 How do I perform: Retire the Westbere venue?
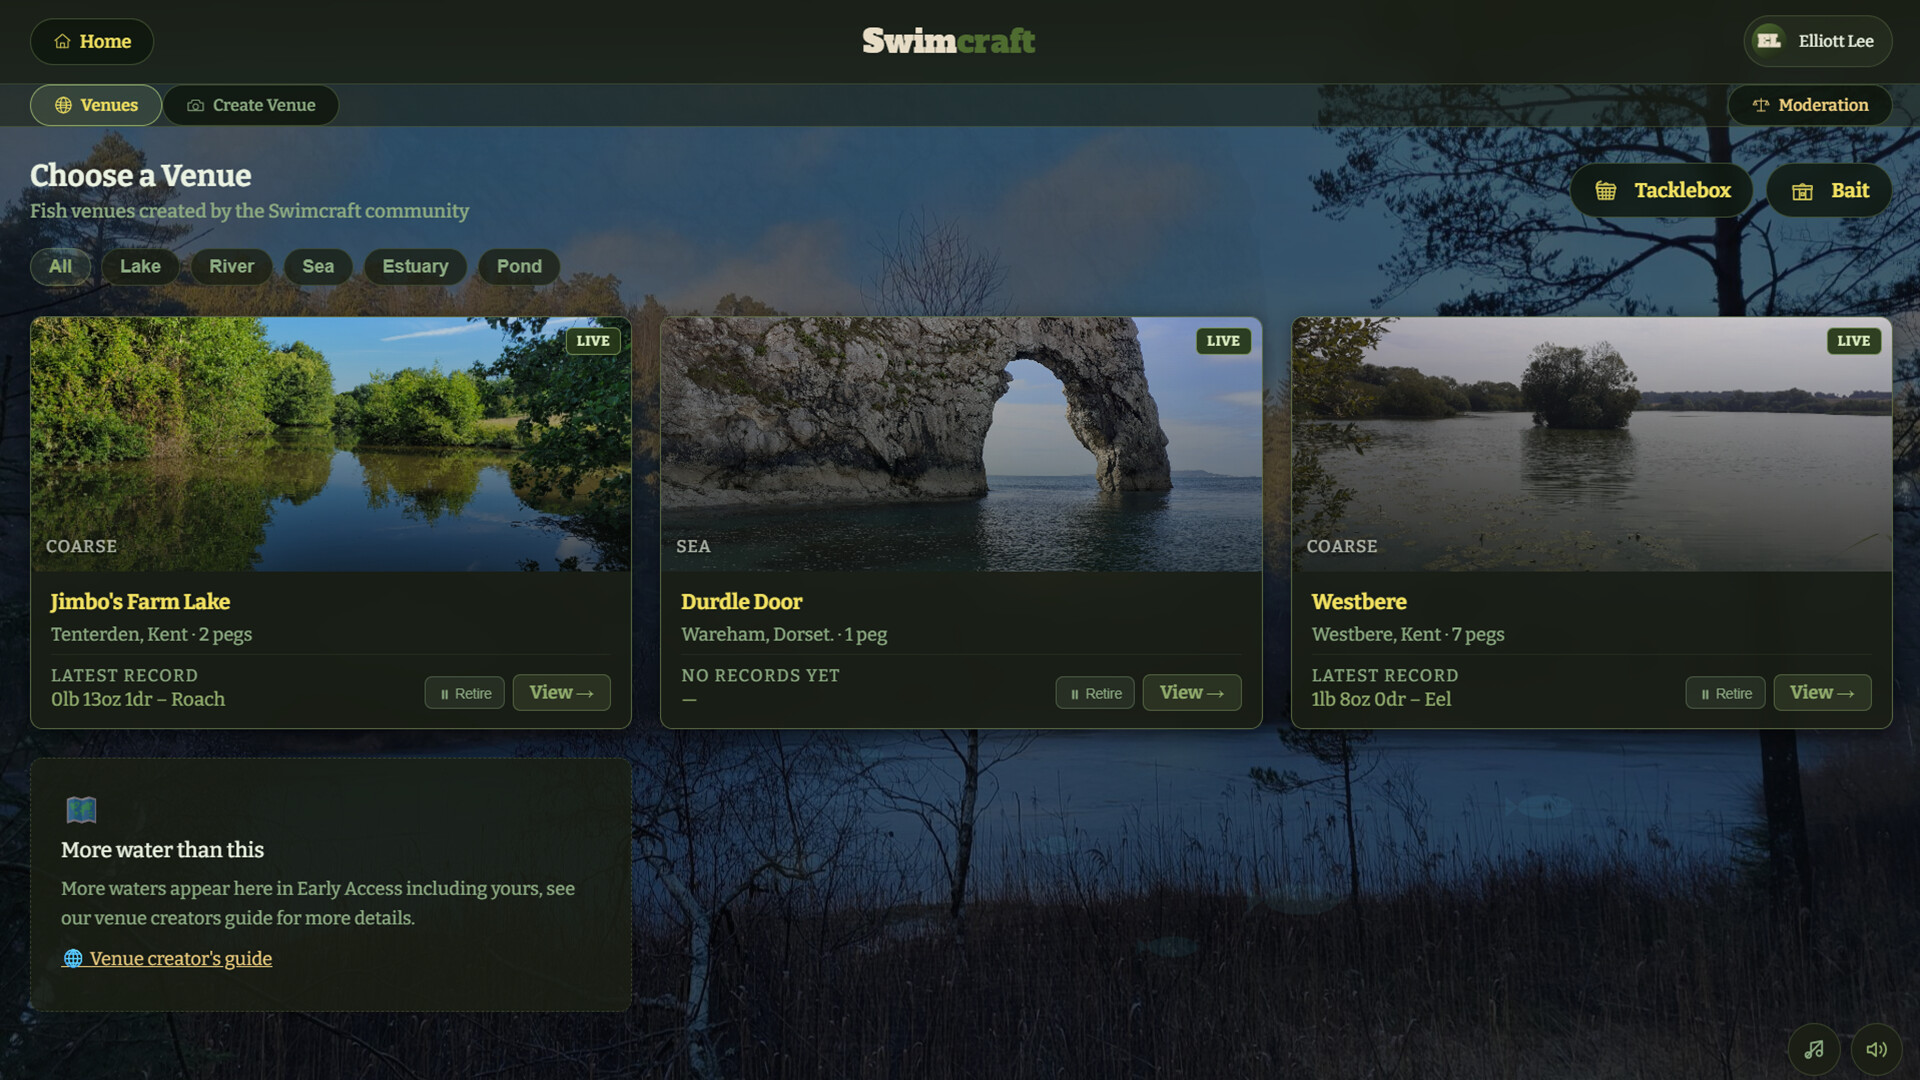pyautogui.click(x=1725, y=693)
